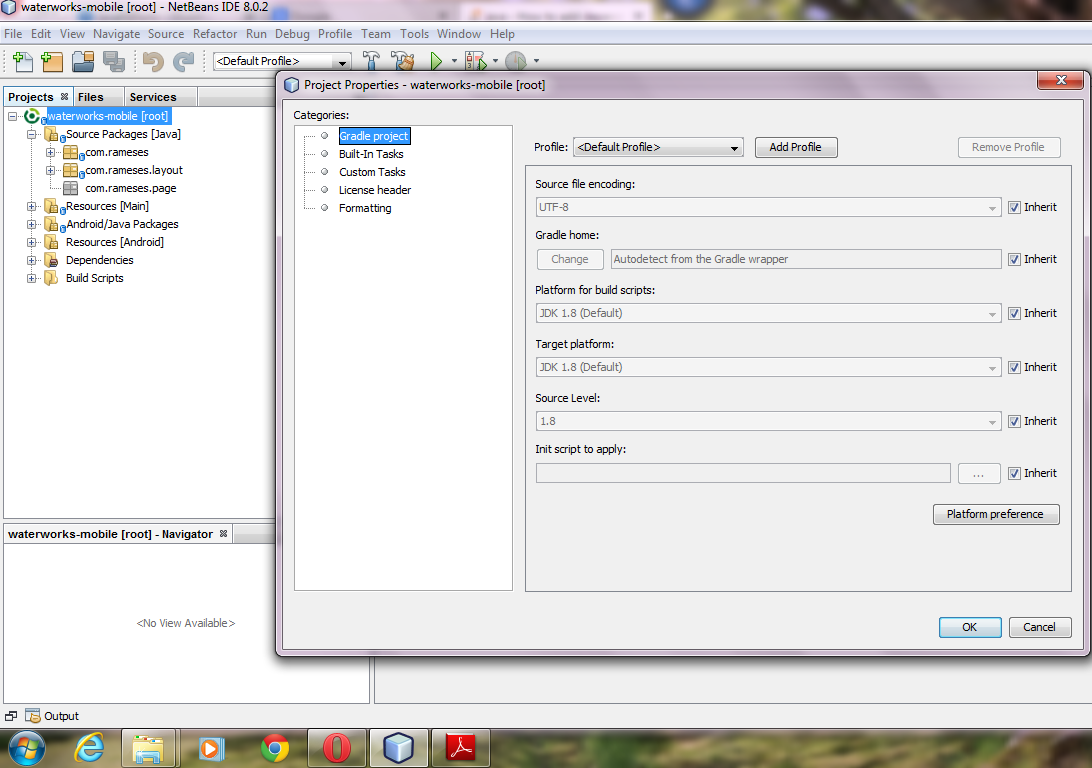Expand the Source Packages [Java] tree node

(x=32, y=134)
